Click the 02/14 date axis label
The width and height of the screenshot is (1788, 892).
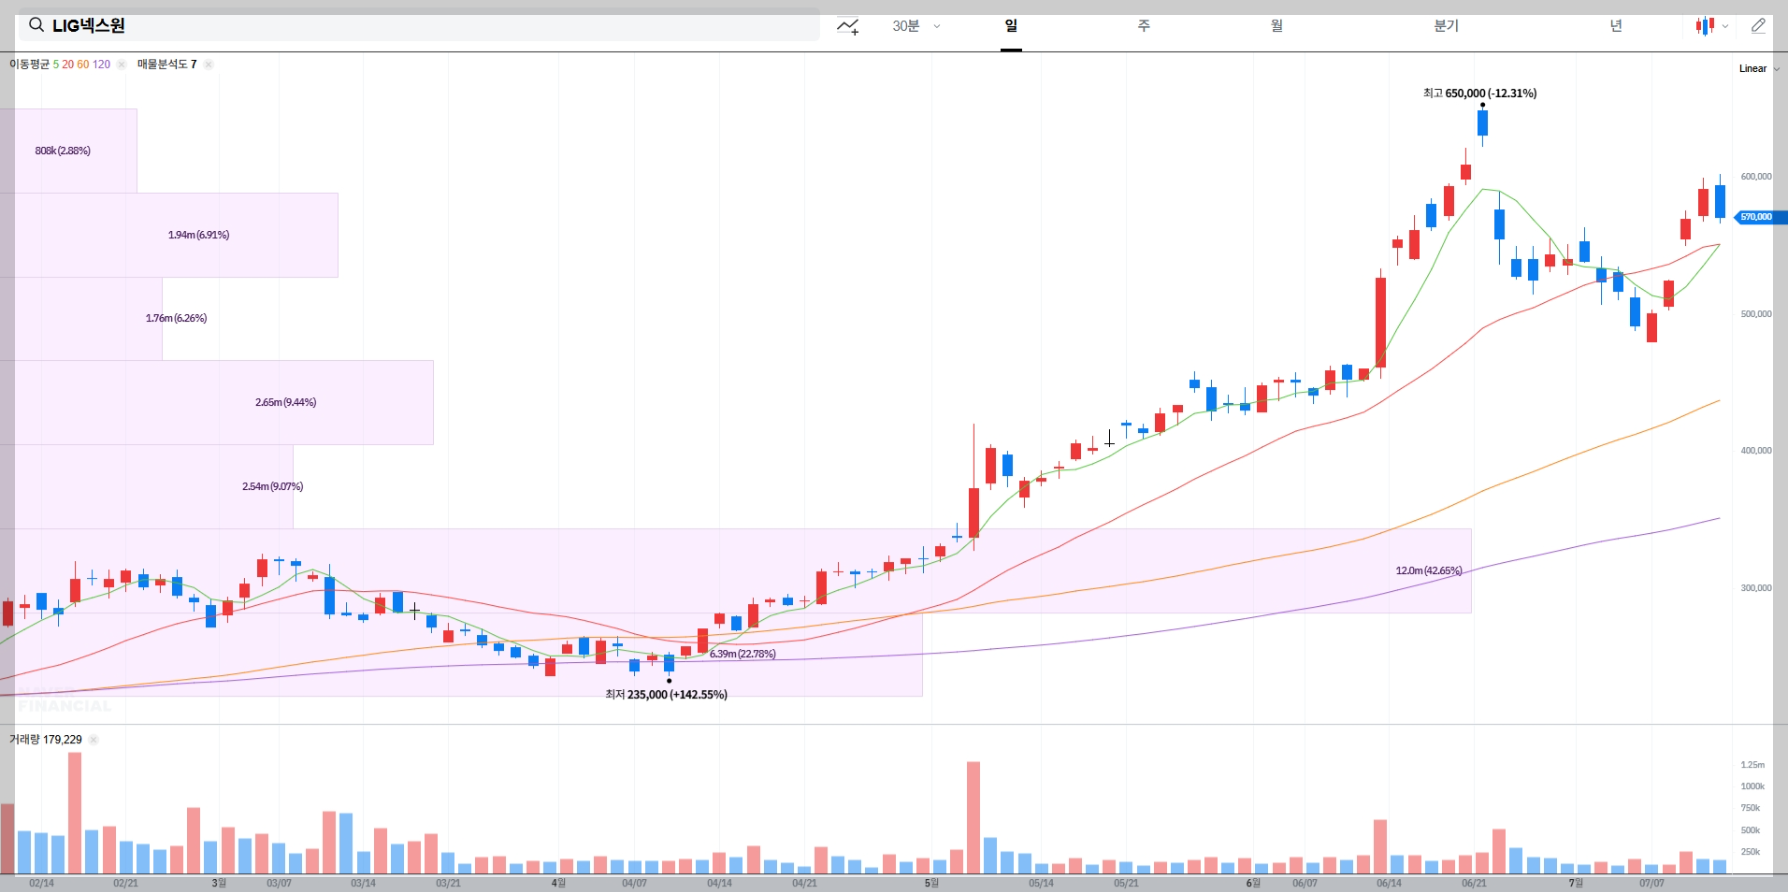(x=42, y=883)
